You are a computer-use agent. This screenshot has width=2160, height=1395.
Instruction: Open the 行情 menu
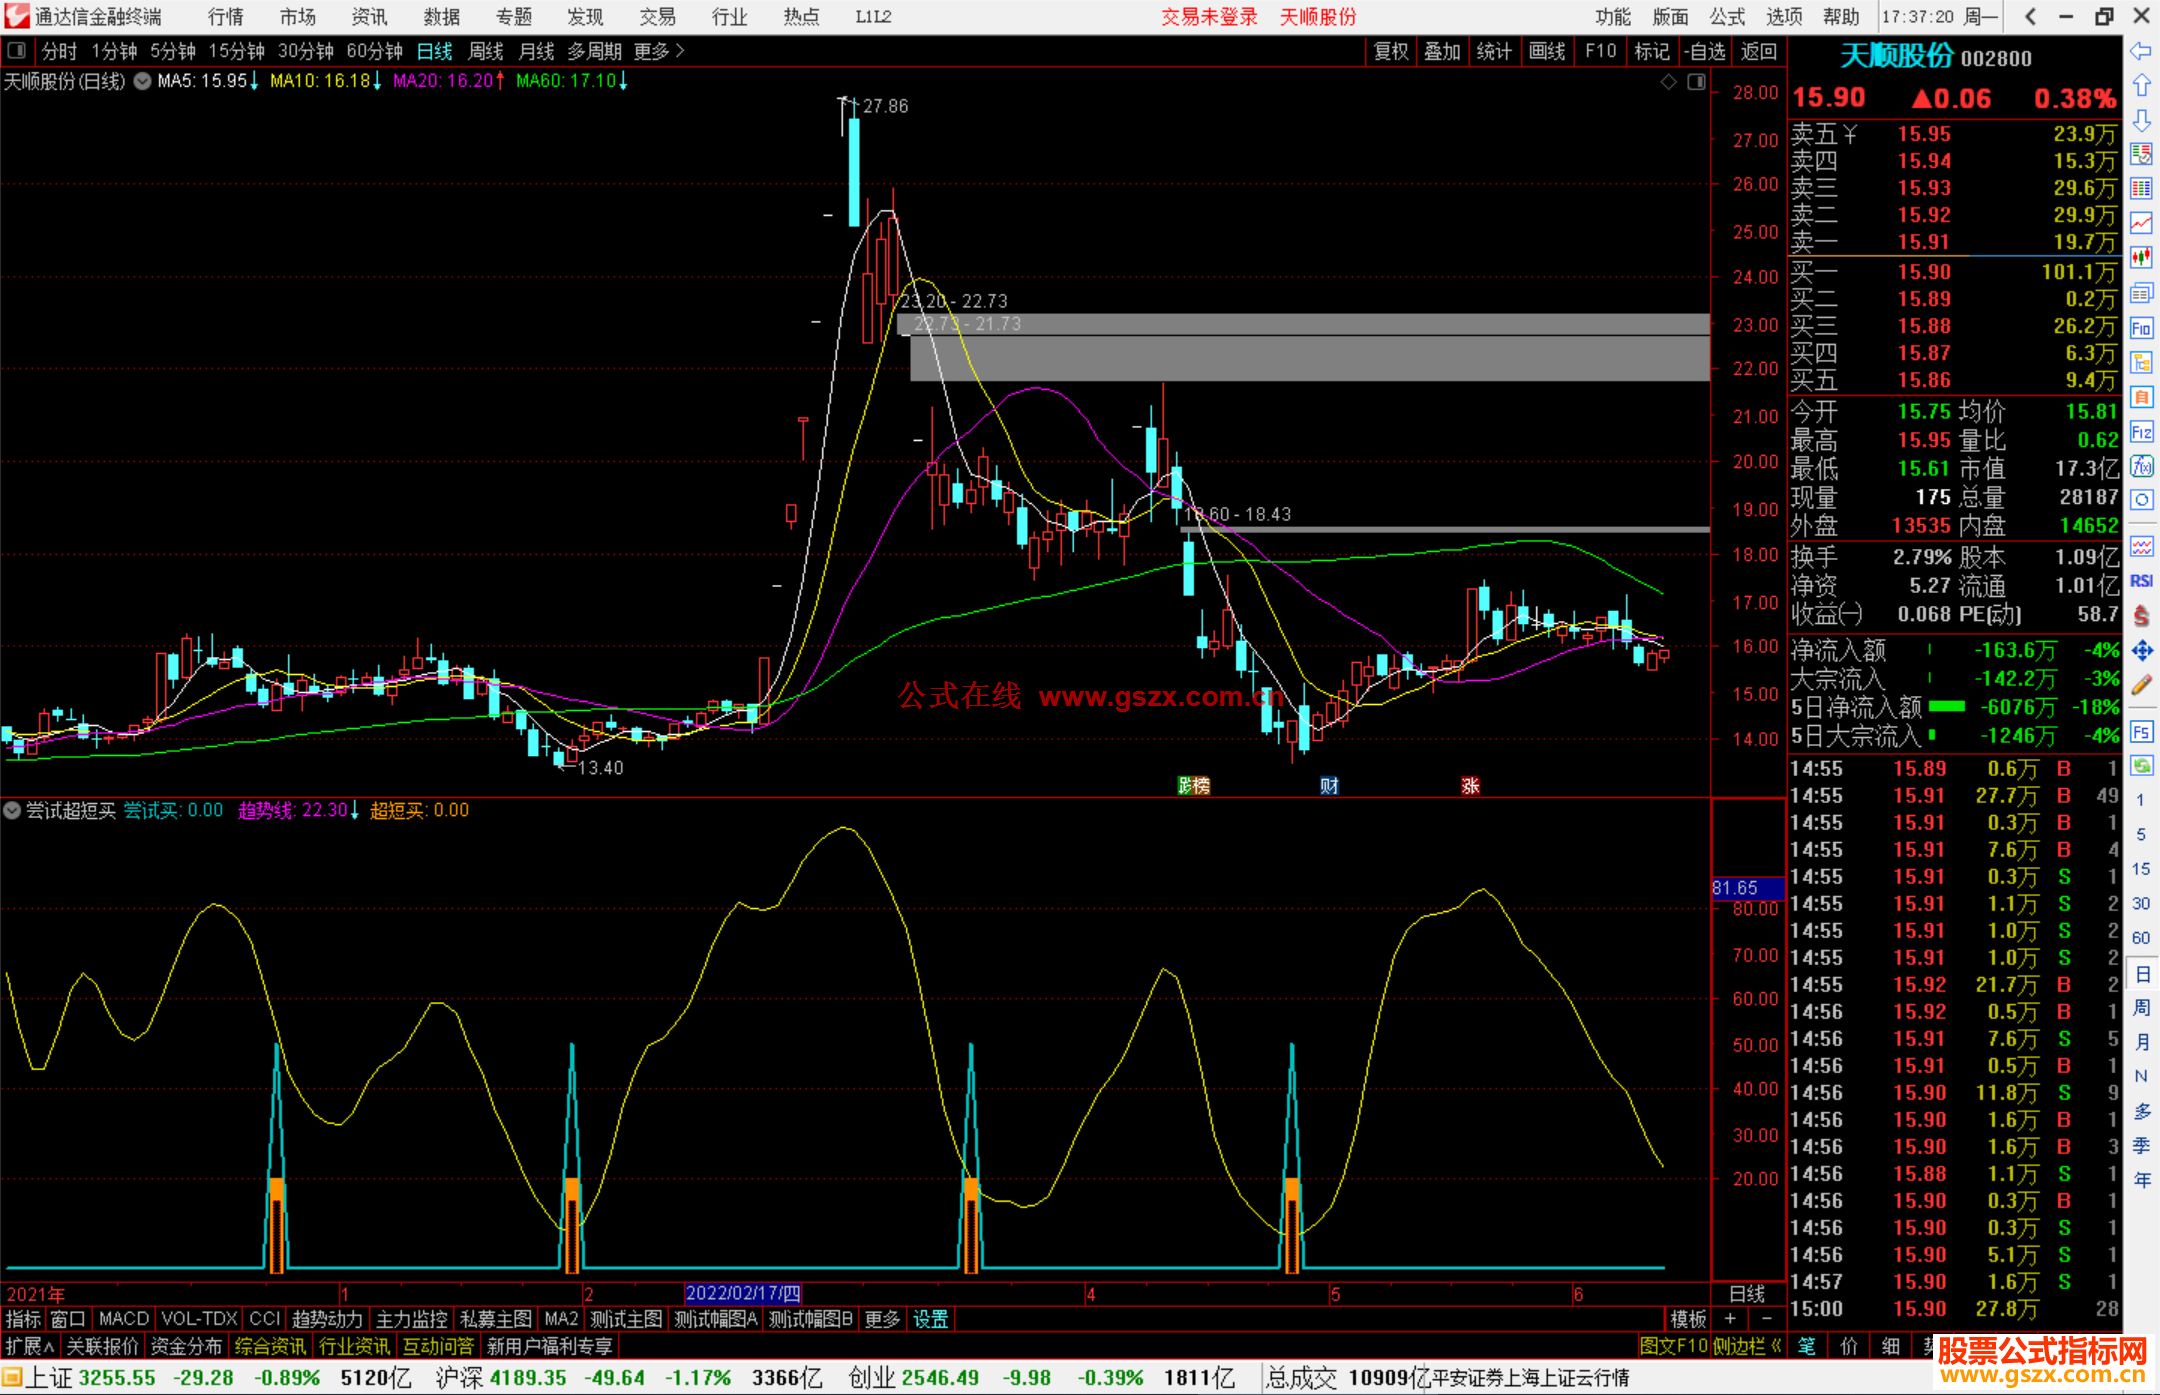[225, 17]
